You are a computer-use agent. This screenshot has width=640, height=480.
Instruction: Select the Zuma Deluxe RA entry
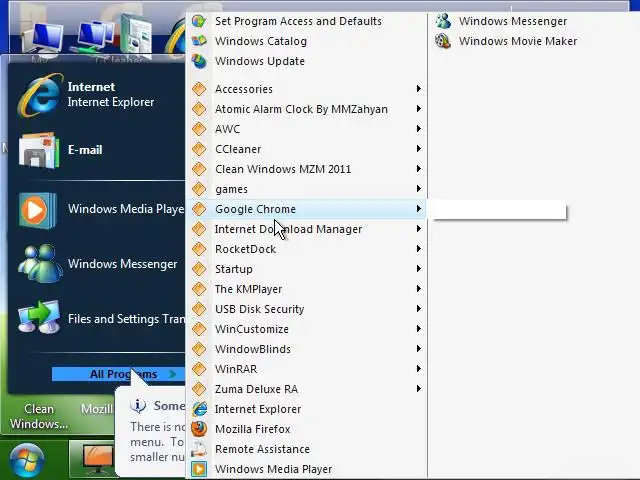tap(306, 389)
